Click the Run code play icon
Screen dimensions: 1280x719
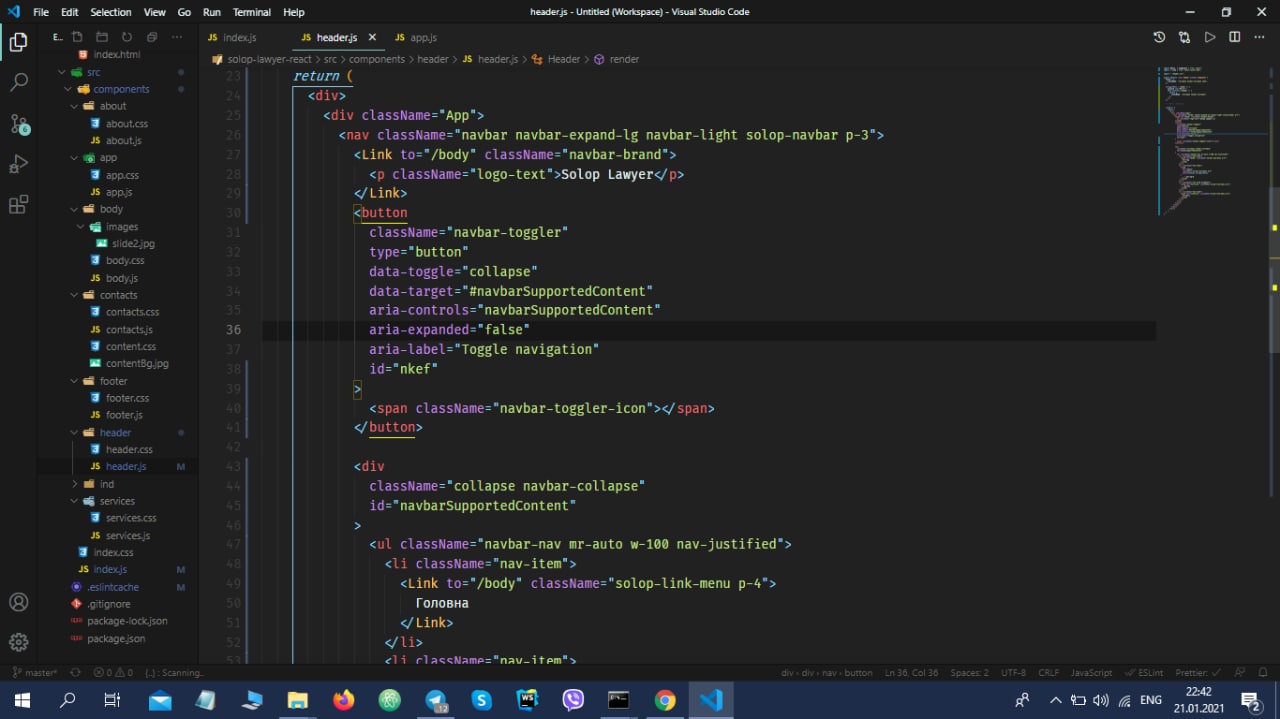(x=1210, y=37)
